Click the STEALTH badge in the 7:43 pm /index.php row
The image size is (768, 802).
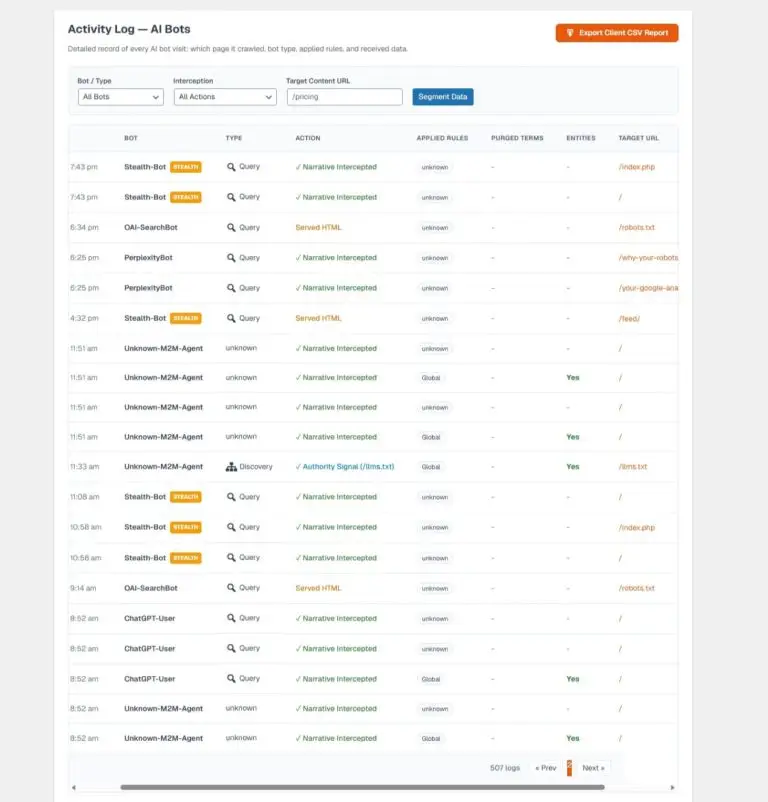click(186, 167)
